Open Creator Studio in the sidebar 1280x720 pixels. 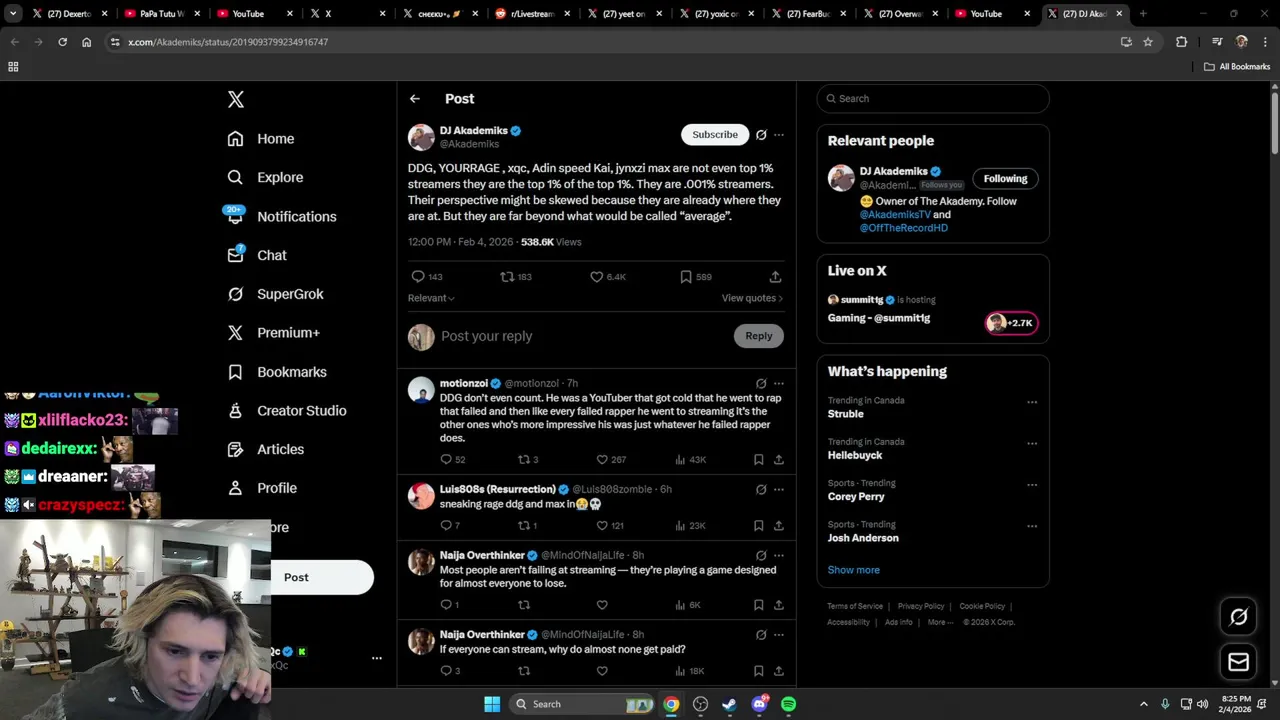pos(287,411)
